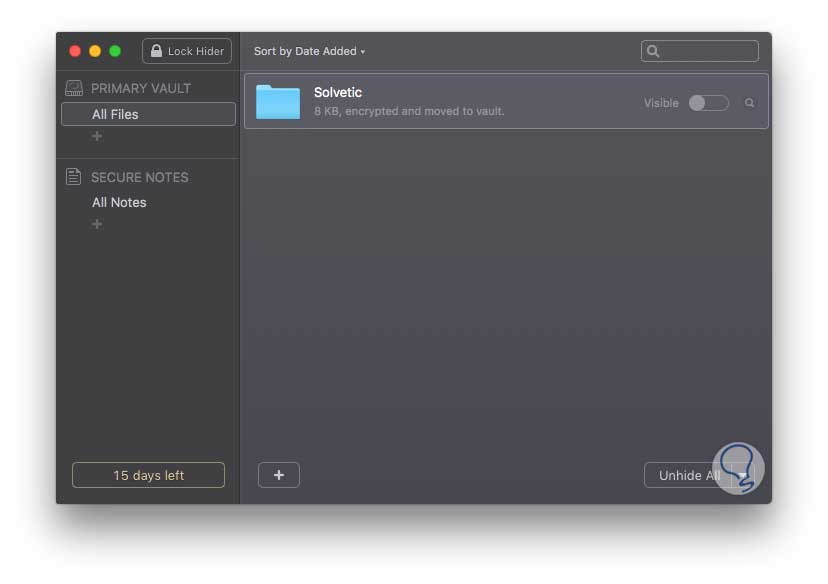Click the Primary Vault drive icon
The width and height of the screenshot is (828, 584).
[x=74, y=88]
